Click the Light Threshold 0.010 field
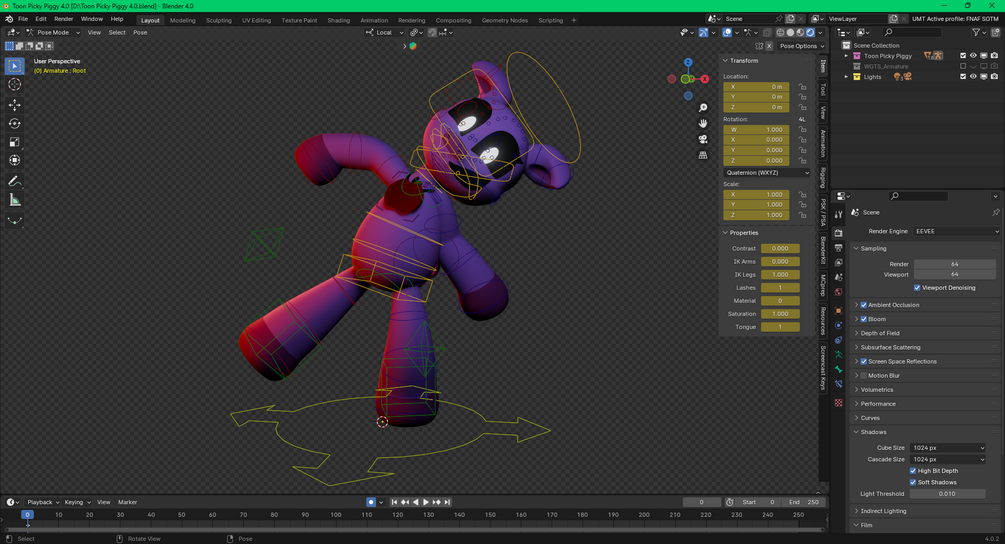Screen dimensions: 1005x544 click(x=947, y=494)
